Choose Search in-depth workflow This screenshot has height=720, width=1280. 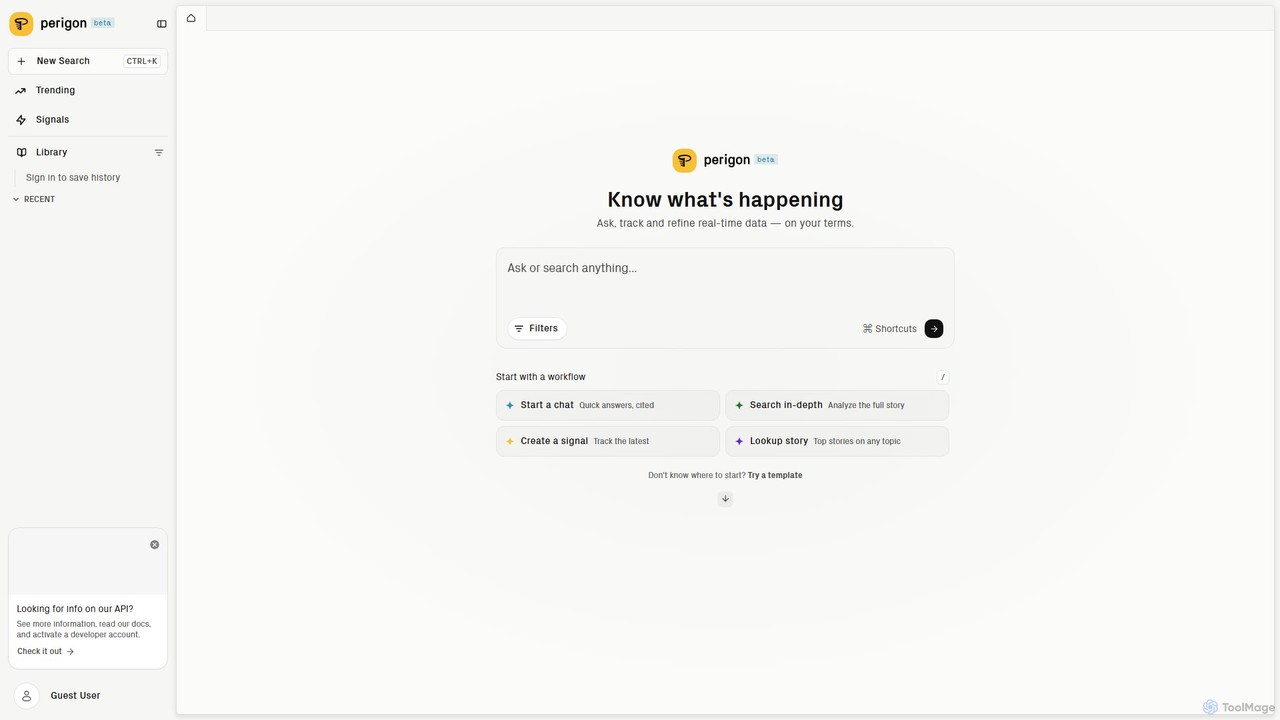(837, 405)
